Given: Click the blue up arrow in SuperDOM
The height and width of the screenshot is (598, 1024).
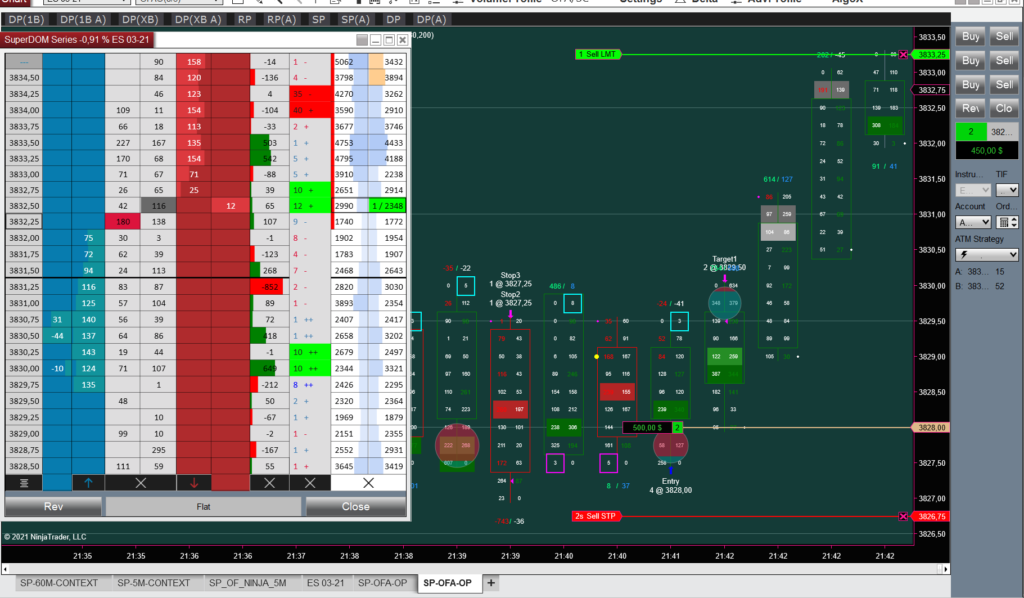Looking at the screenshot, I should (x=88, y=483).
